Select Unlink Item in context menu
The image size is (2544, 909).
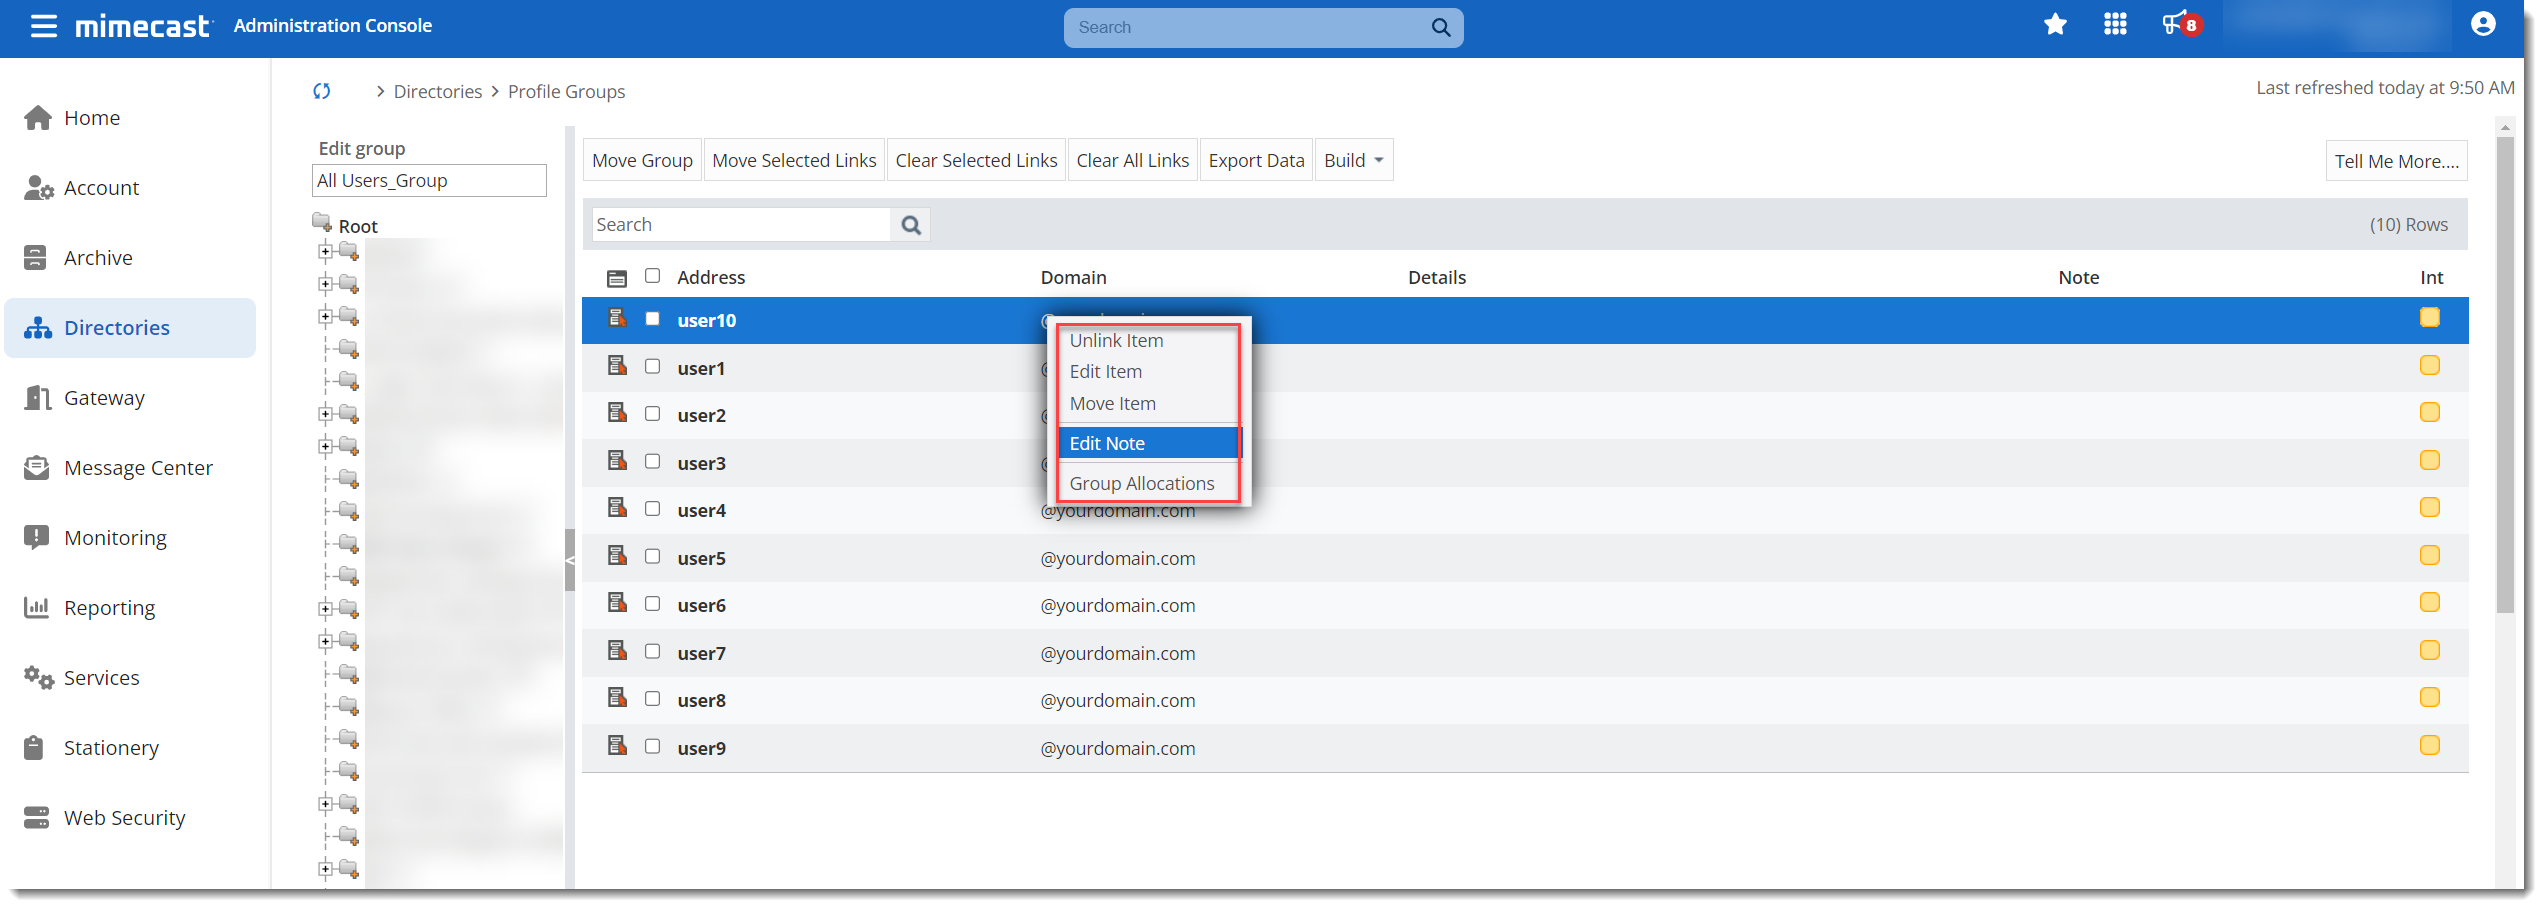click(x=1116, y=340)
